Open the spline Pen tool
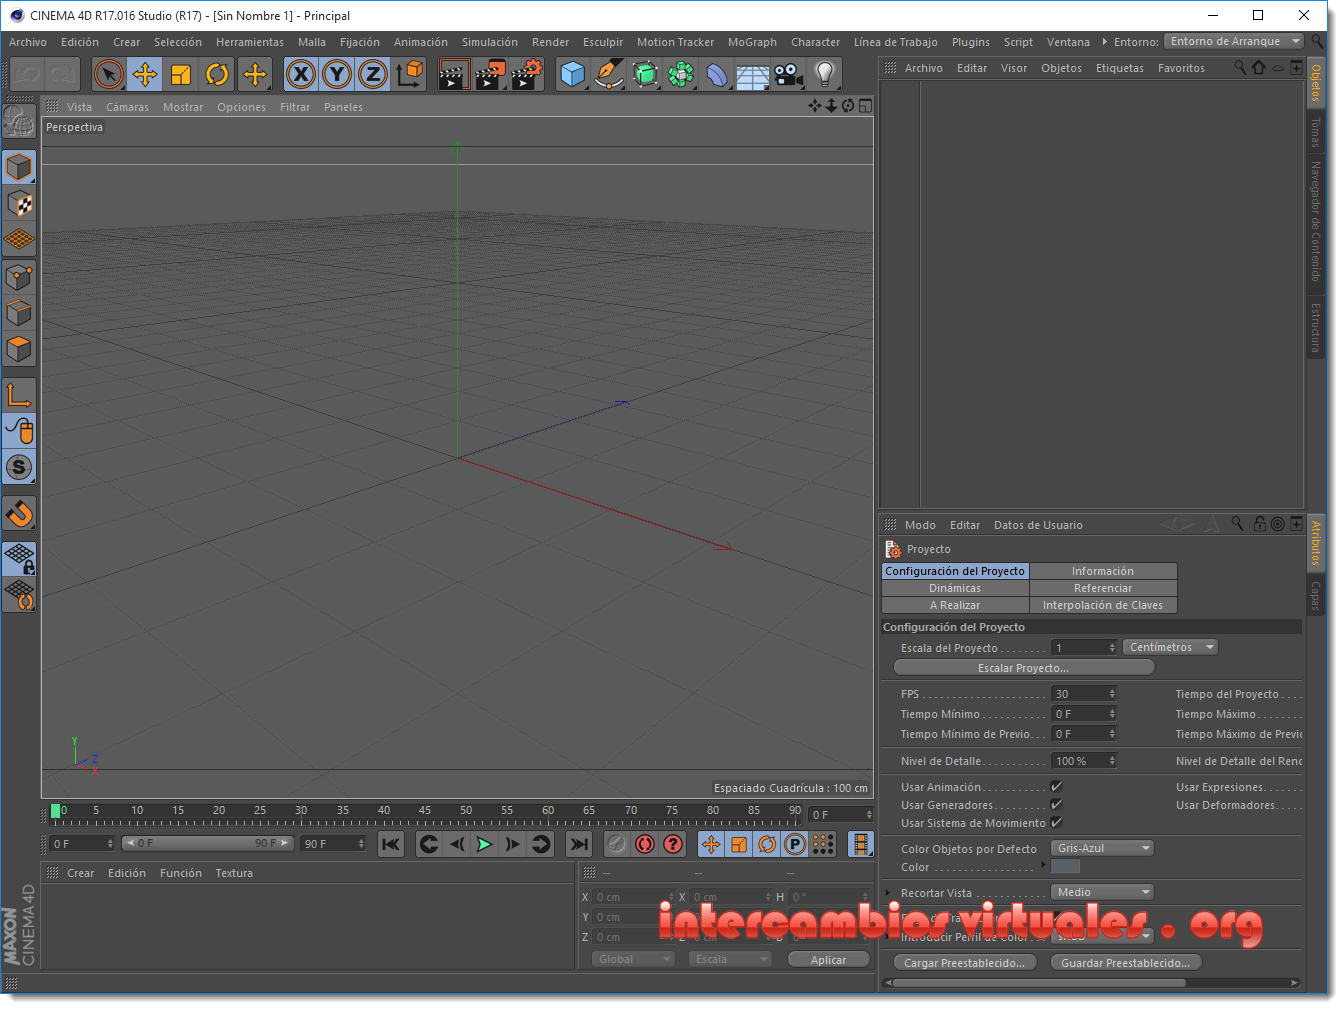 [608, 74]
